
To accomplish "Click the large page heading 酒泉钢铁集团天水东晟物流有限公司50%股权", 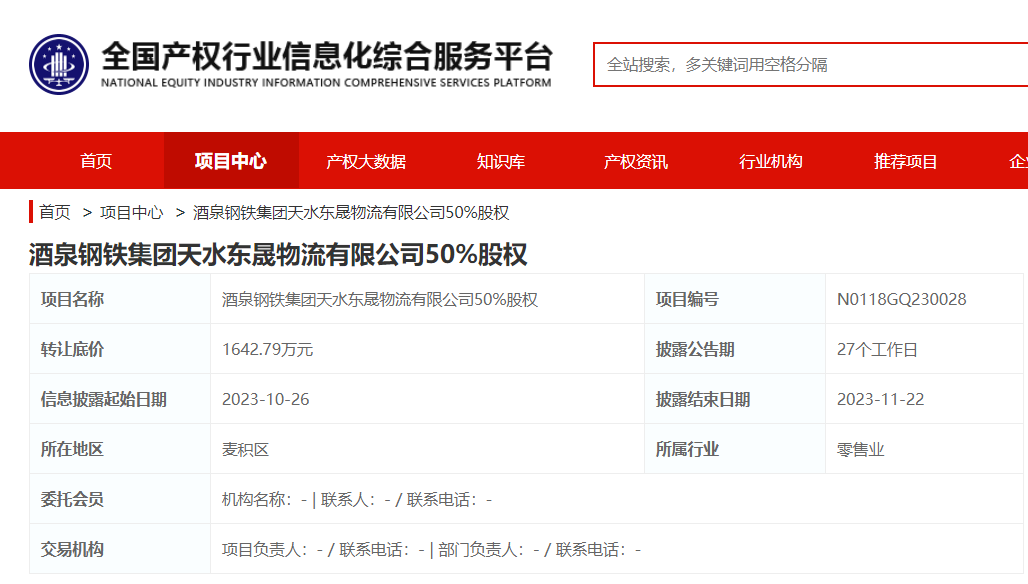I will pyautogui.click(x=277, y=254).
